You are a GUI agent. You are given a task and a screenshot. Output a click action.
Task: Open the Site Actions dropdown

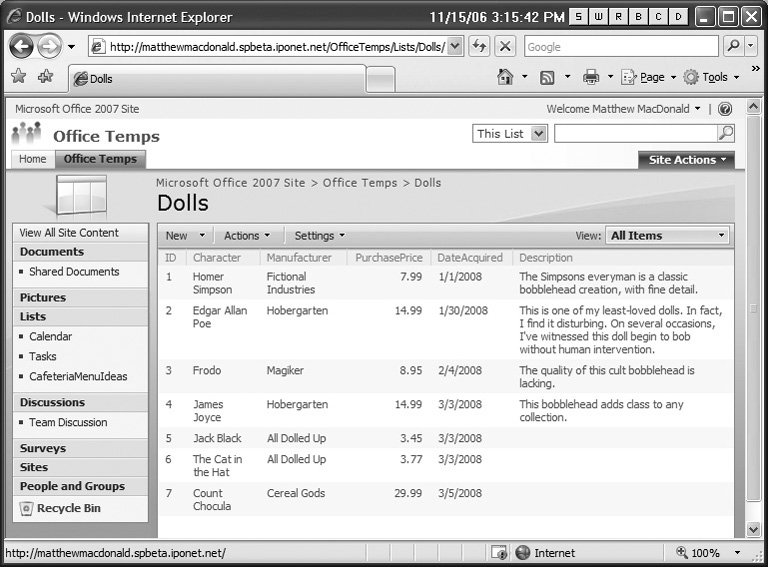point(686,160)
